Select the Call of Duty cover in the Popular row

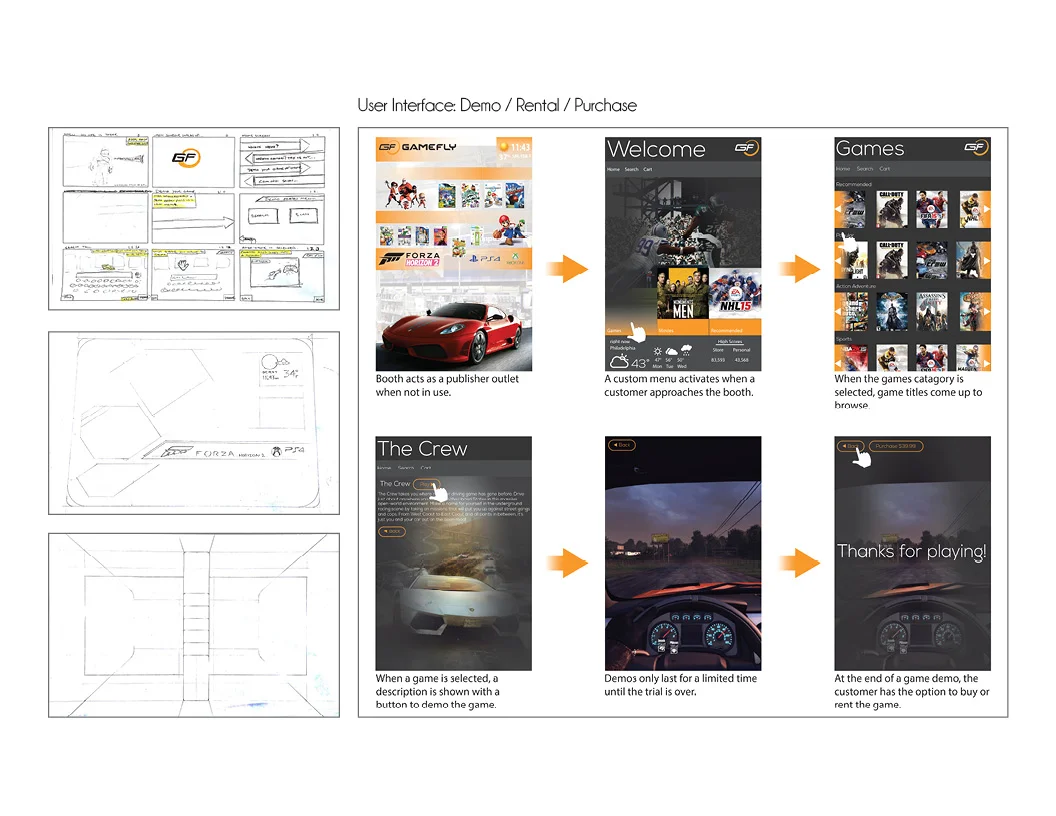891,260
